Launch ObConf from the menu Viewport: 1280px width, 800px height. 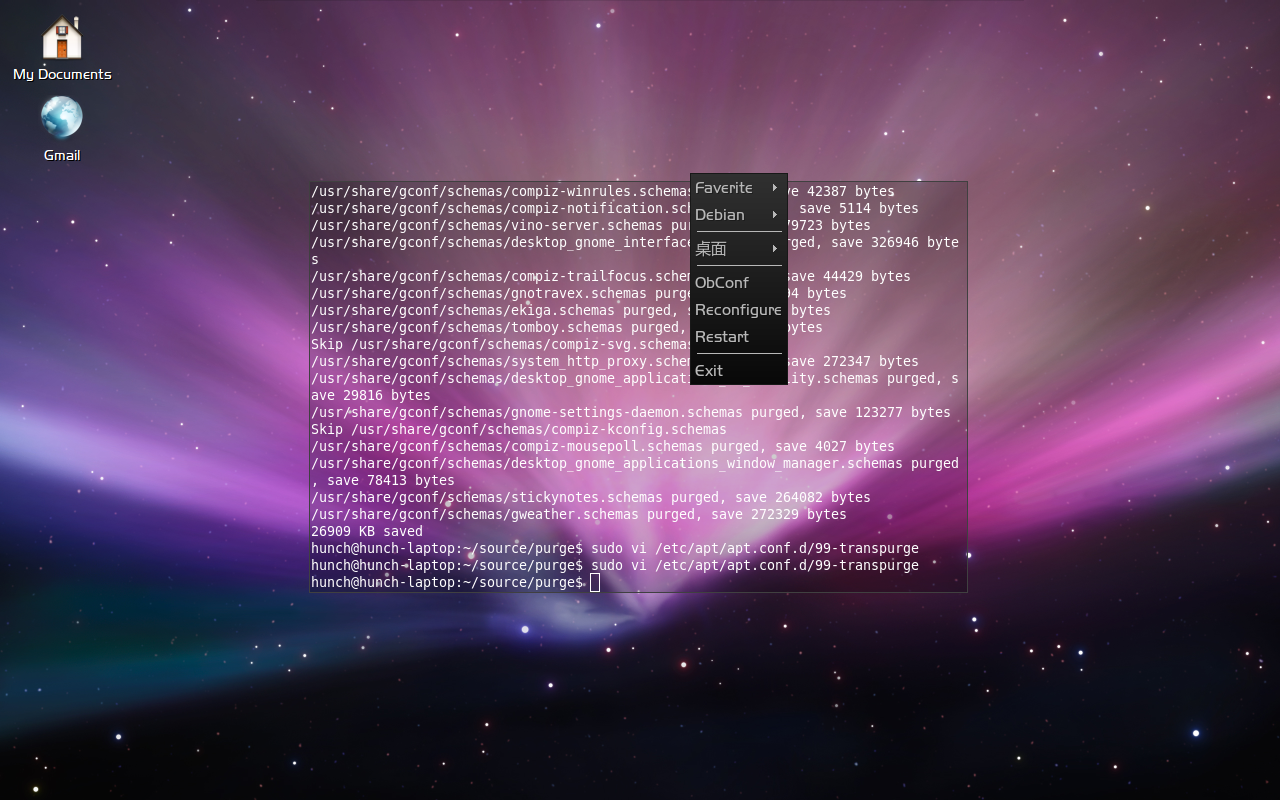tap(738, 283)
